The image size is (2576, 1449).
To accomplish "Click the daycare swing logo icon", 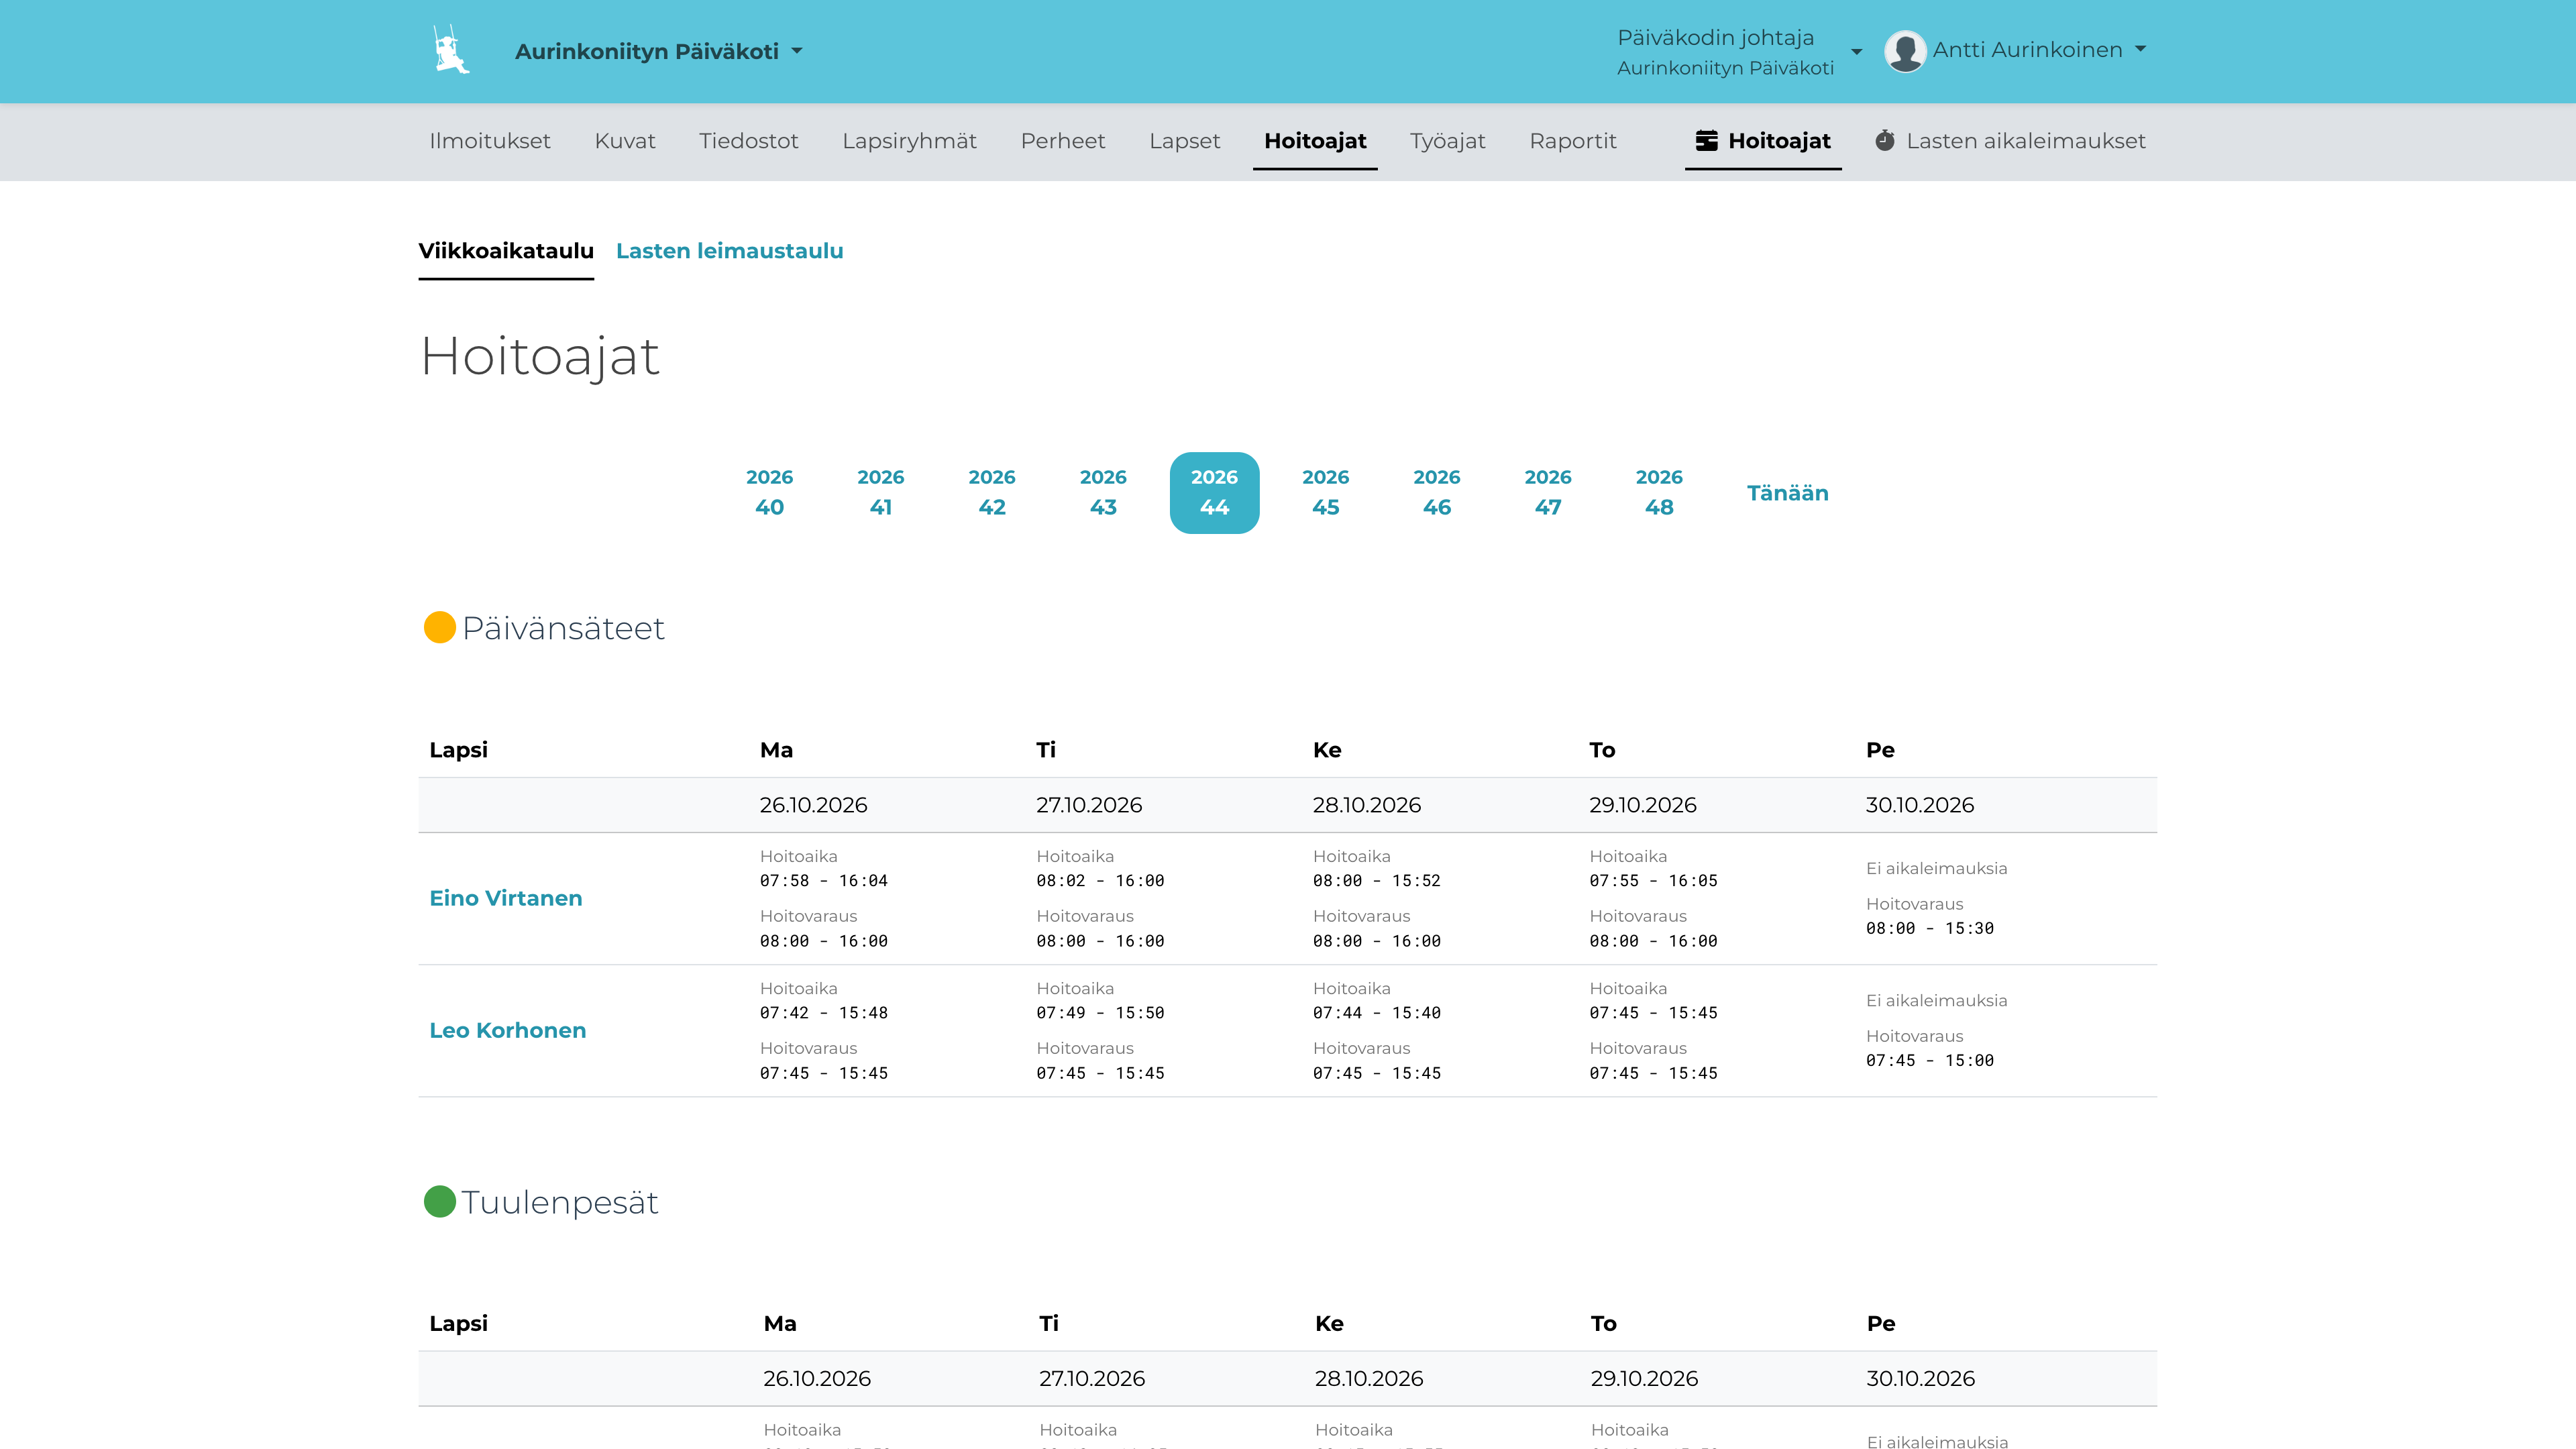I will [451, 50].
